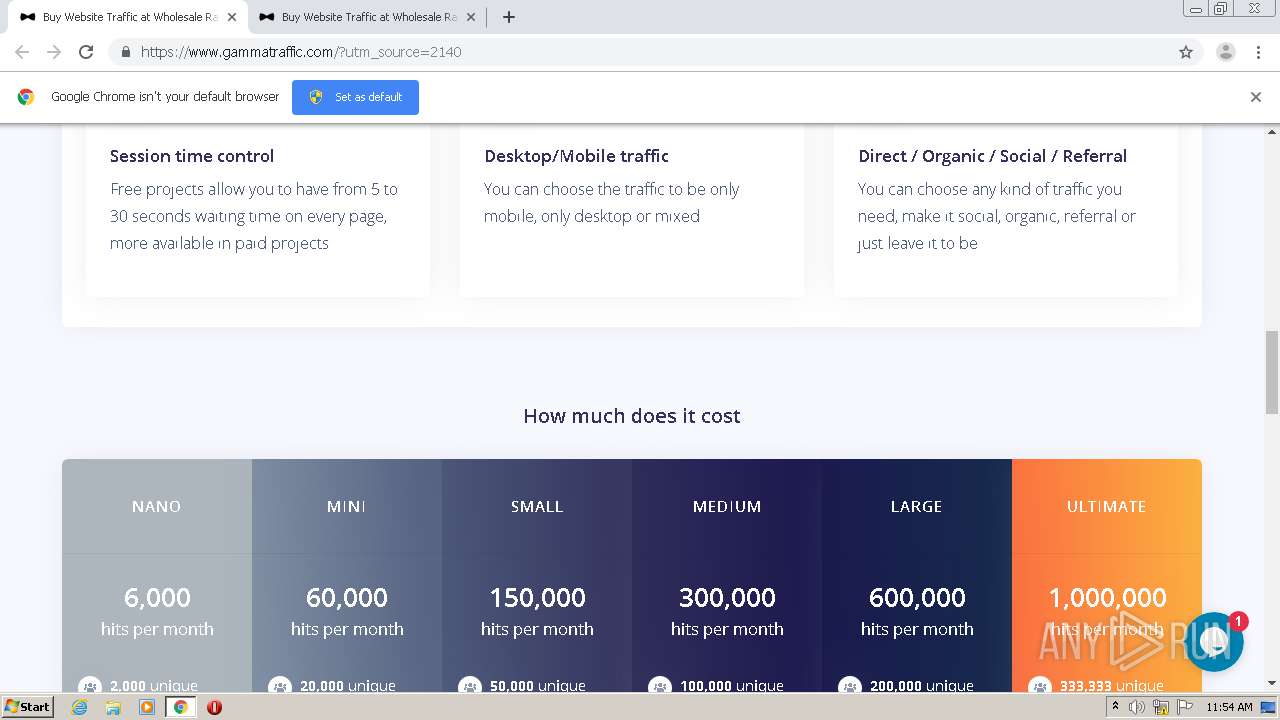Click the Opera icon in the taskbar
The image size is (1280, 720).
(x=214, y=707)
